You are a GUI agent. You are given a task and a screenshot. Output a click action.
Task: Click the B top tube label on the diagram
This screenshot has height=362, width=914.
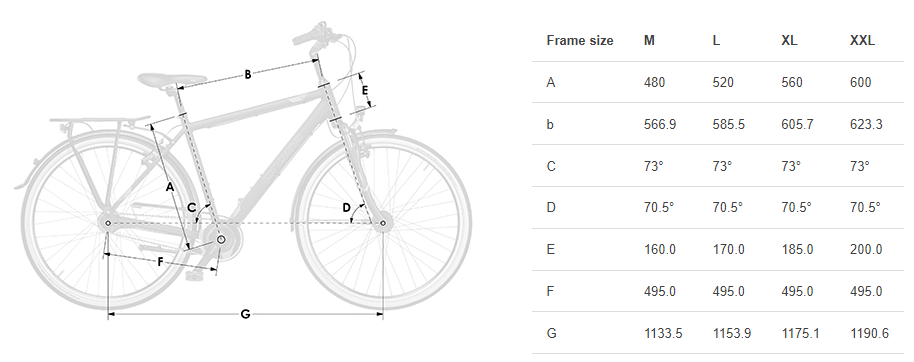point(248,74)
